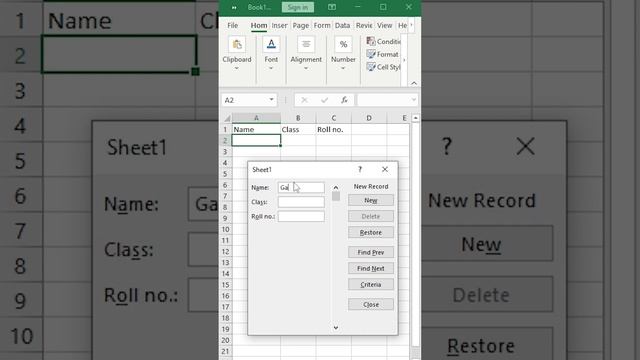Click the New button in form

[x=371, y=200]
